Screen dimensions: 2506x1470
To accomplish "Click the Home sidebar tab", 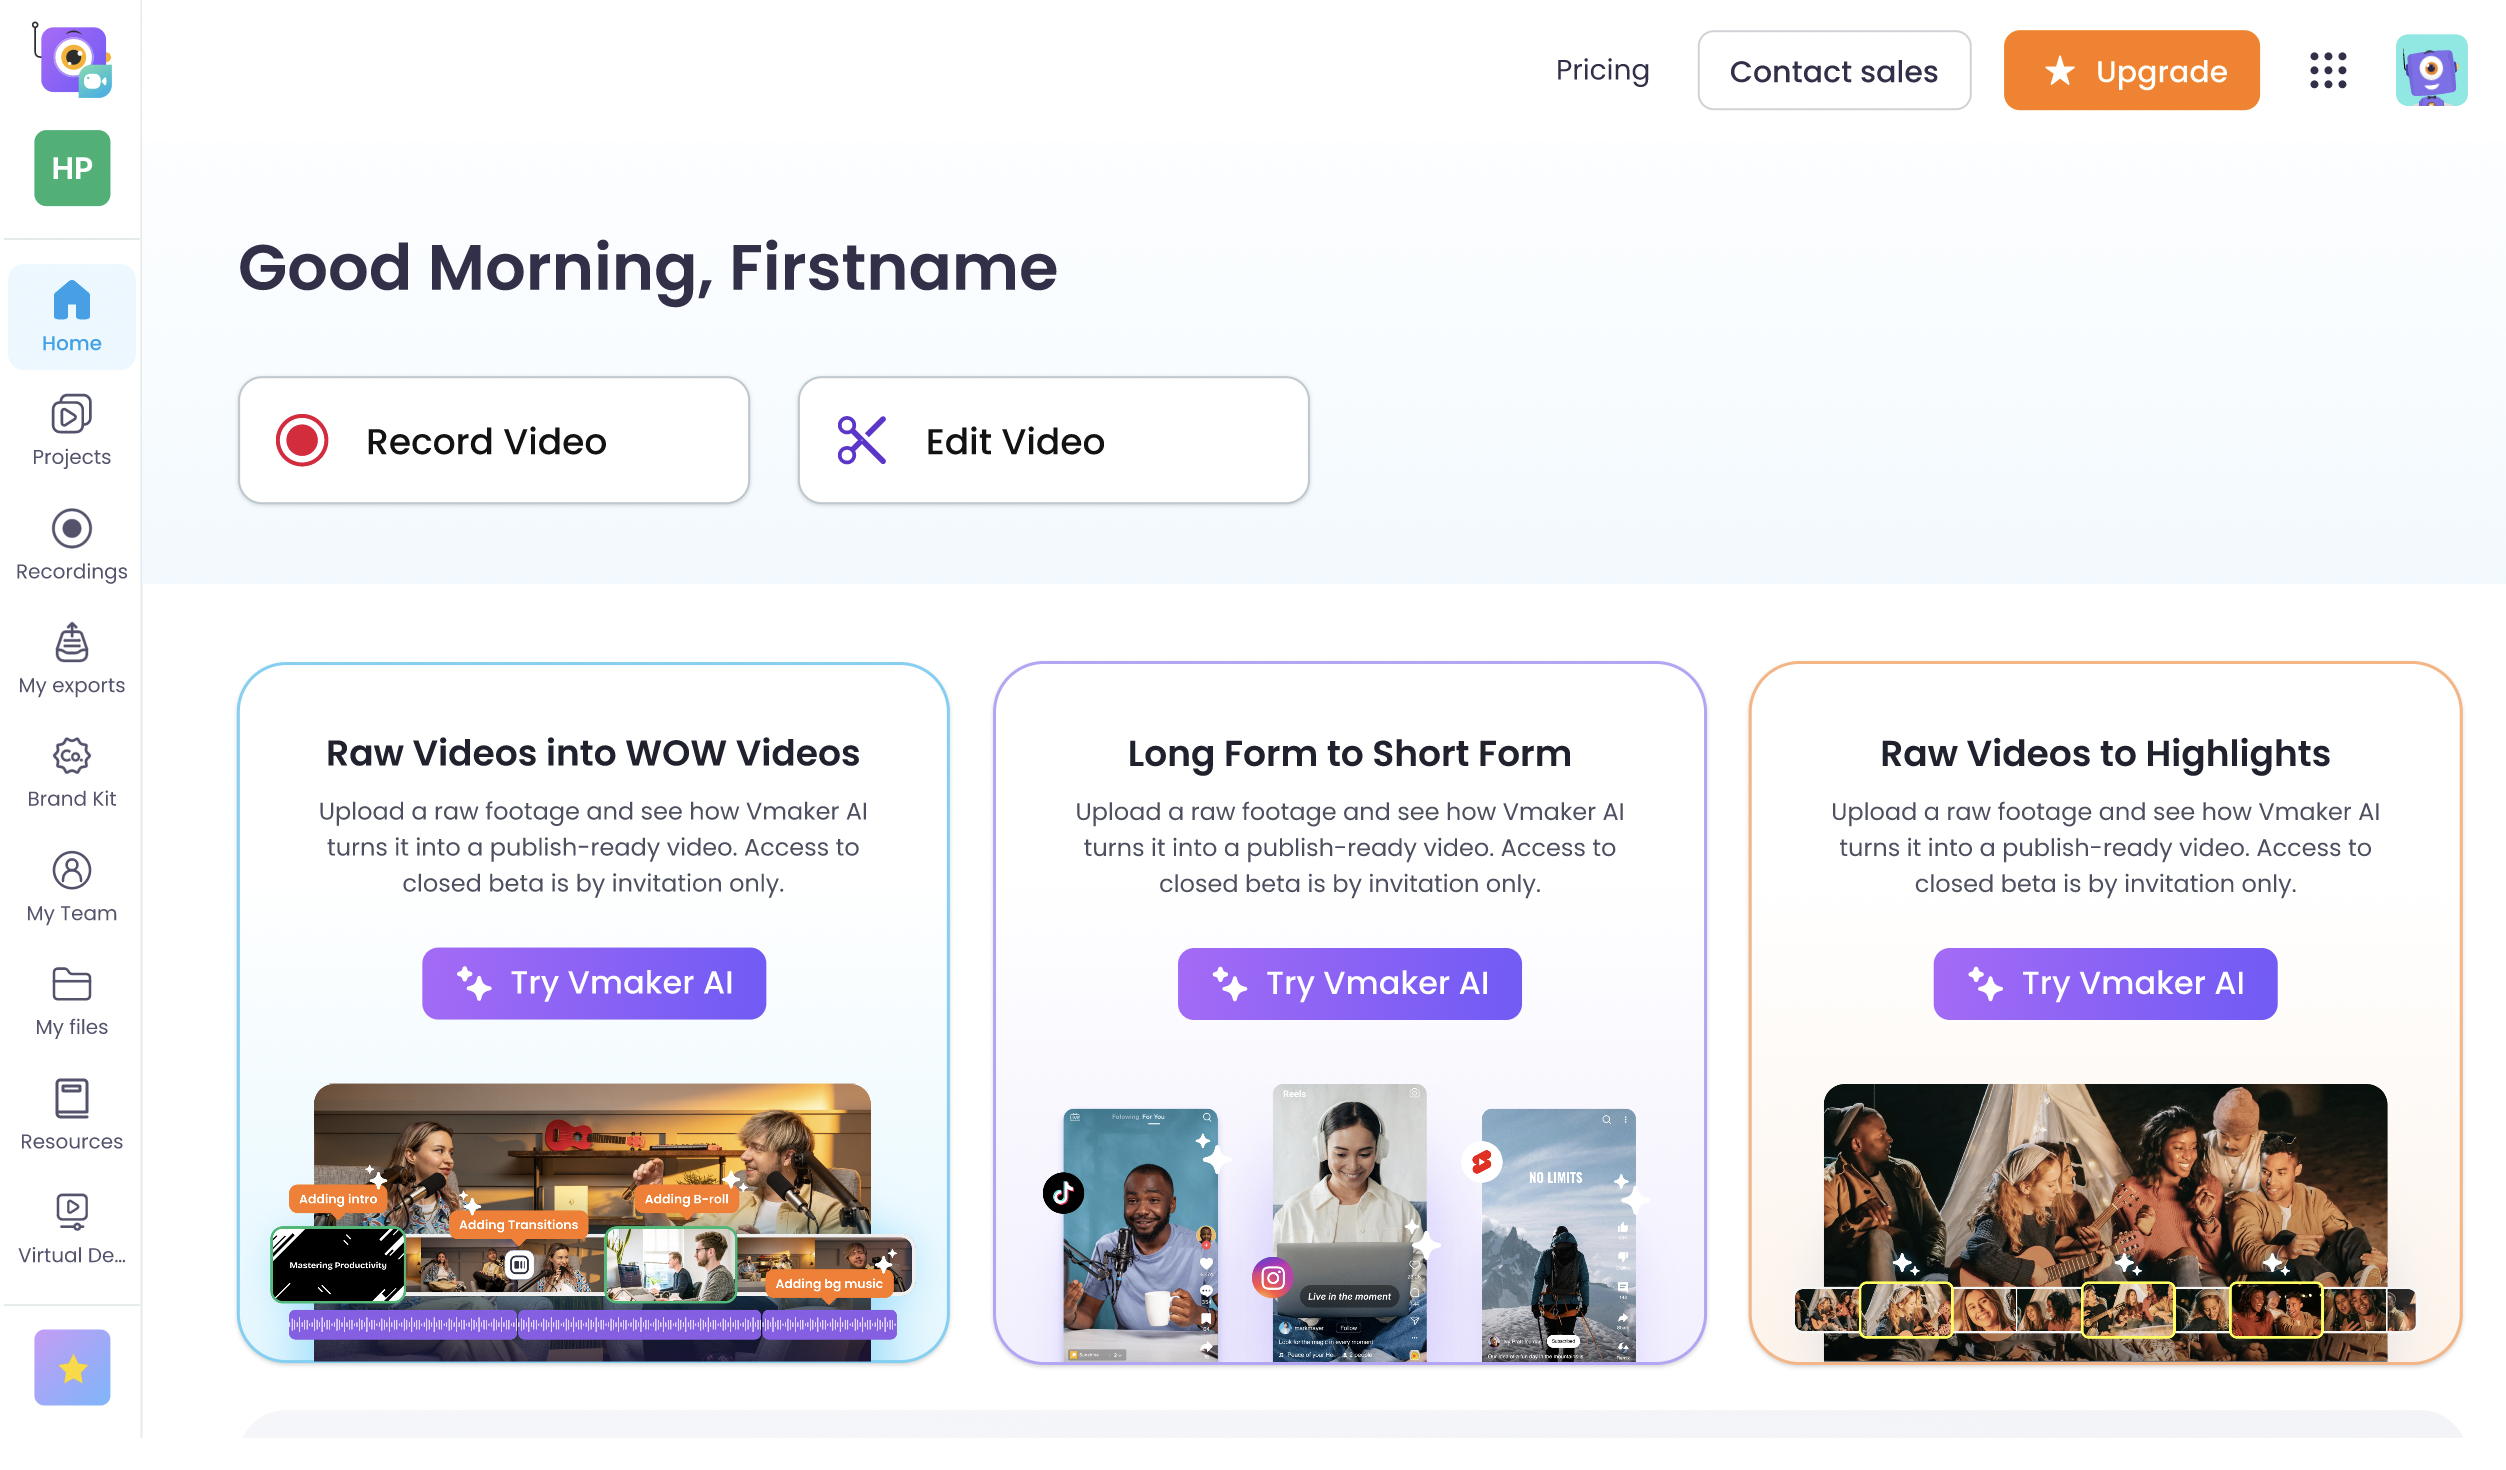I will coord(71,317).
